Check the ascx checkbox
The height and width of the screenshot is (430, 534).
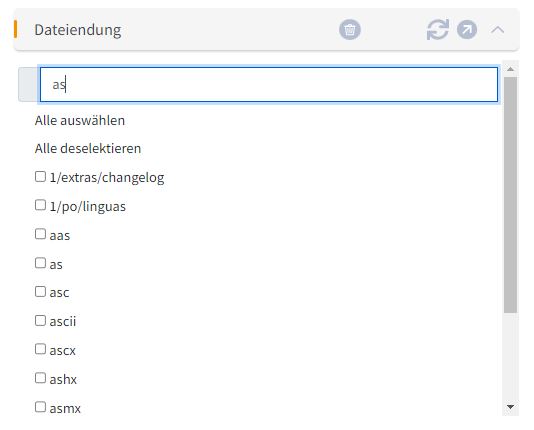pos(40,349)
